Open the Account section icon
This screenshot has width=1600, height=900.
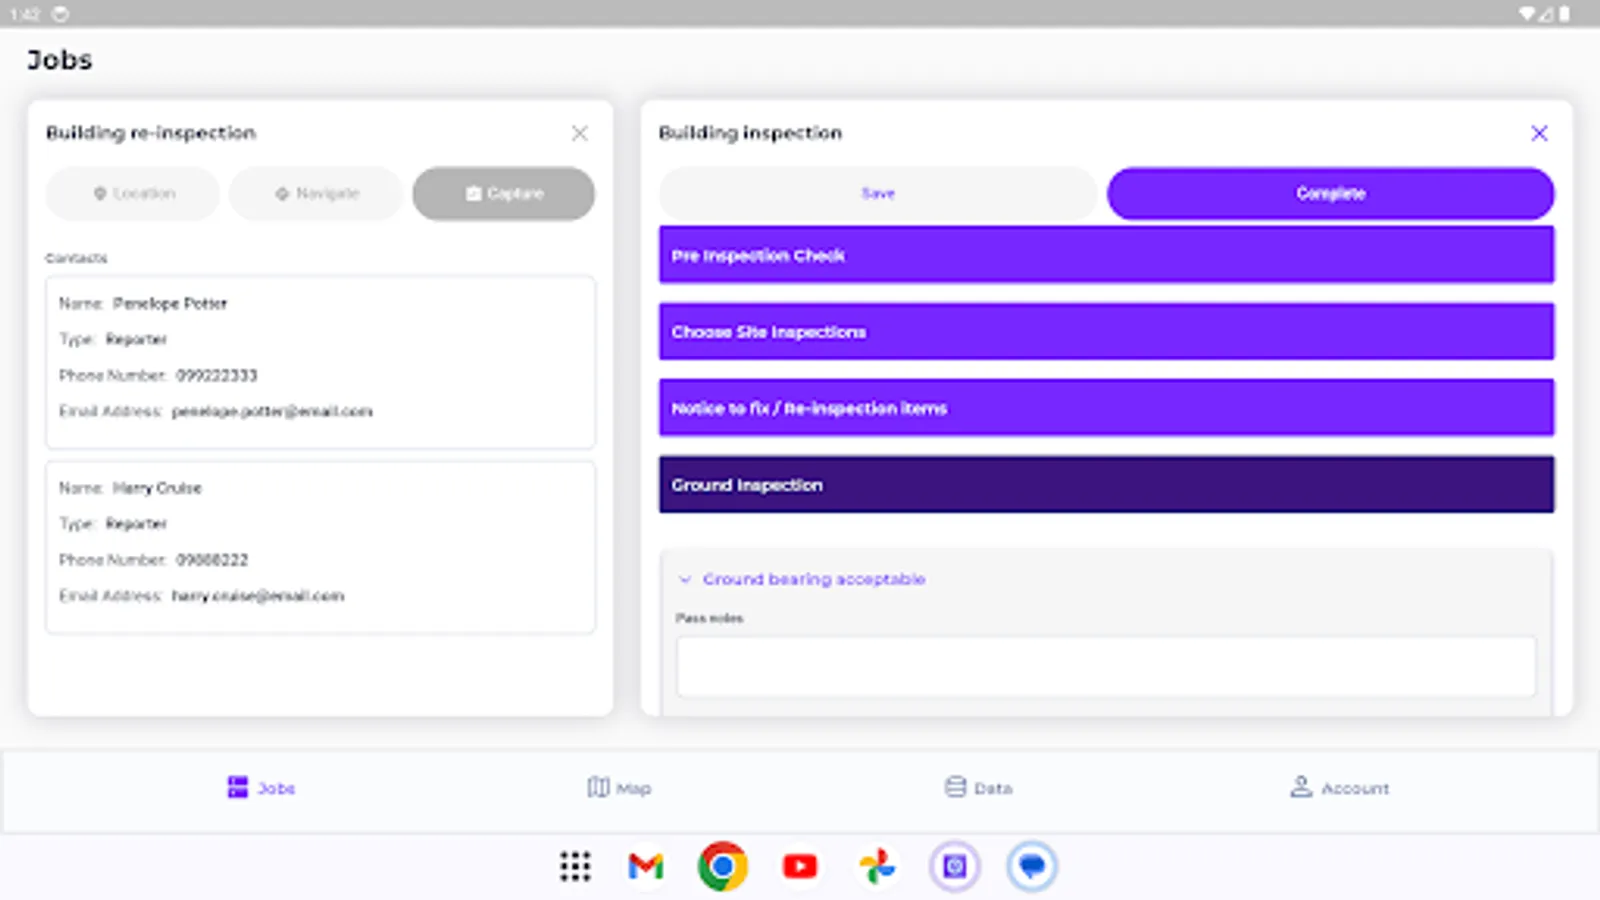pos(1300,787)
